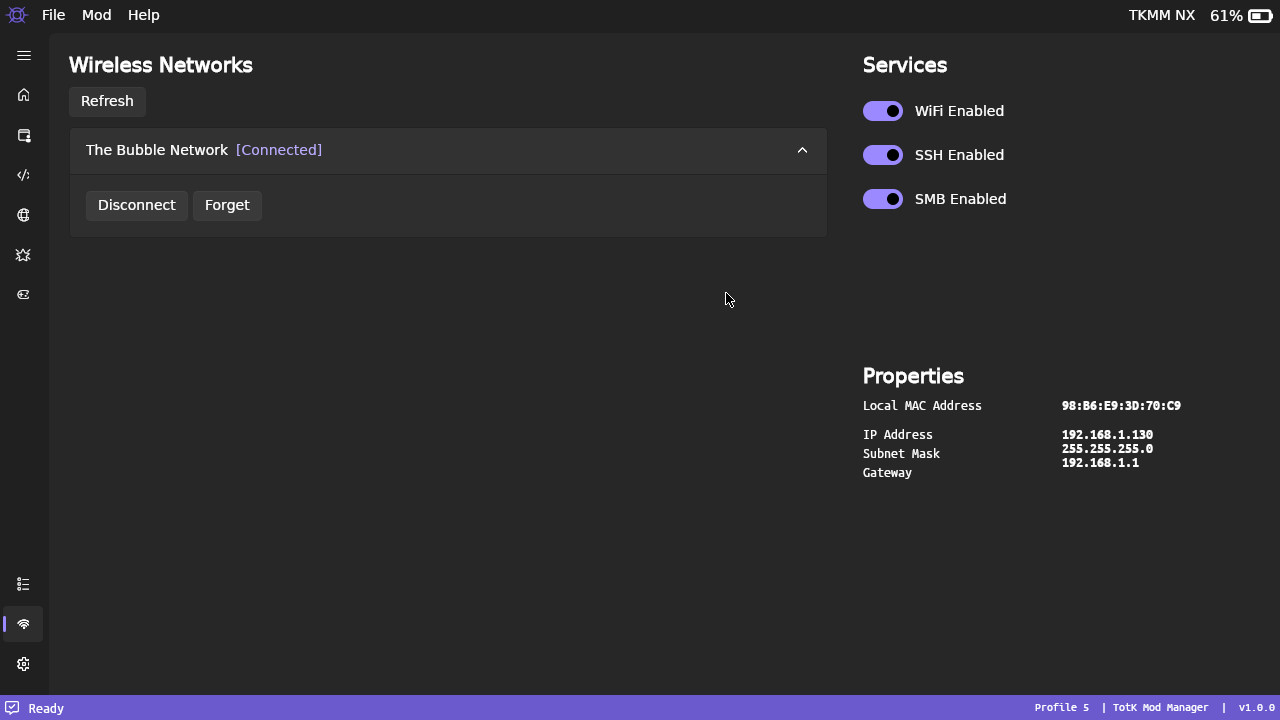Open the Home page from the sidebar
1280x720 pixels.
(x=23, y=95)
